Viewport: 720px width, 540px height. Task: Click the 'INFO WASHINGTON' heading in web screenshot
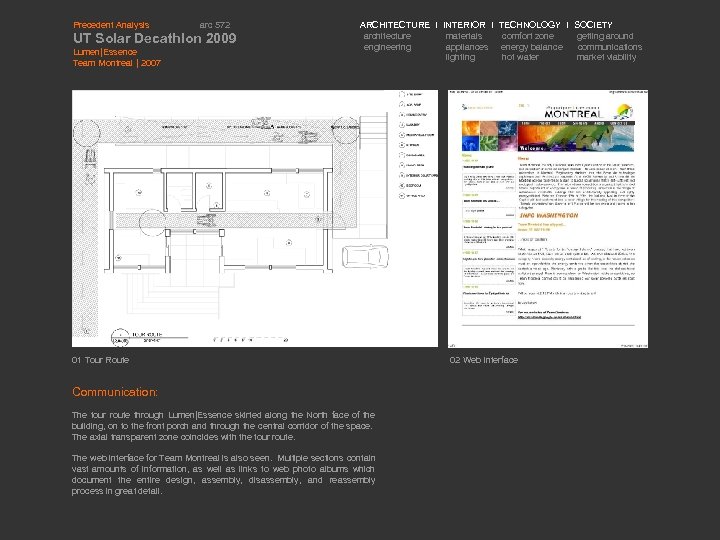(549, 215)
